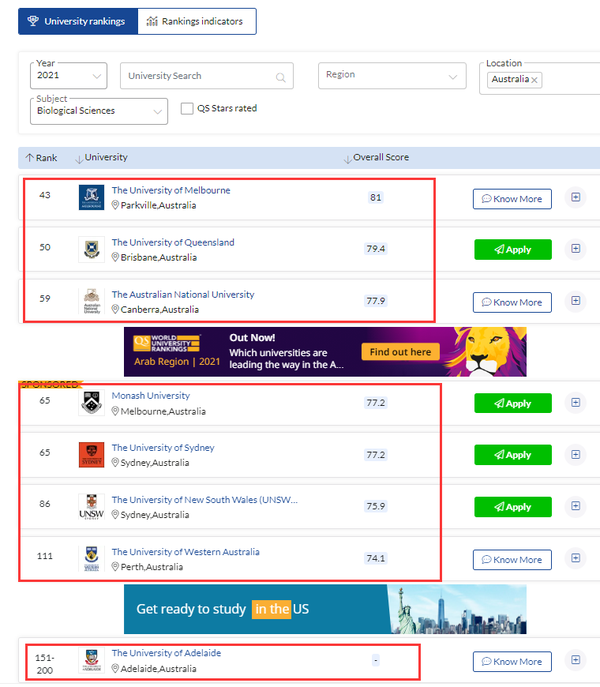Click the overall score 81 value
Viewport: 600px width, 687px height.
coord(376,197)
